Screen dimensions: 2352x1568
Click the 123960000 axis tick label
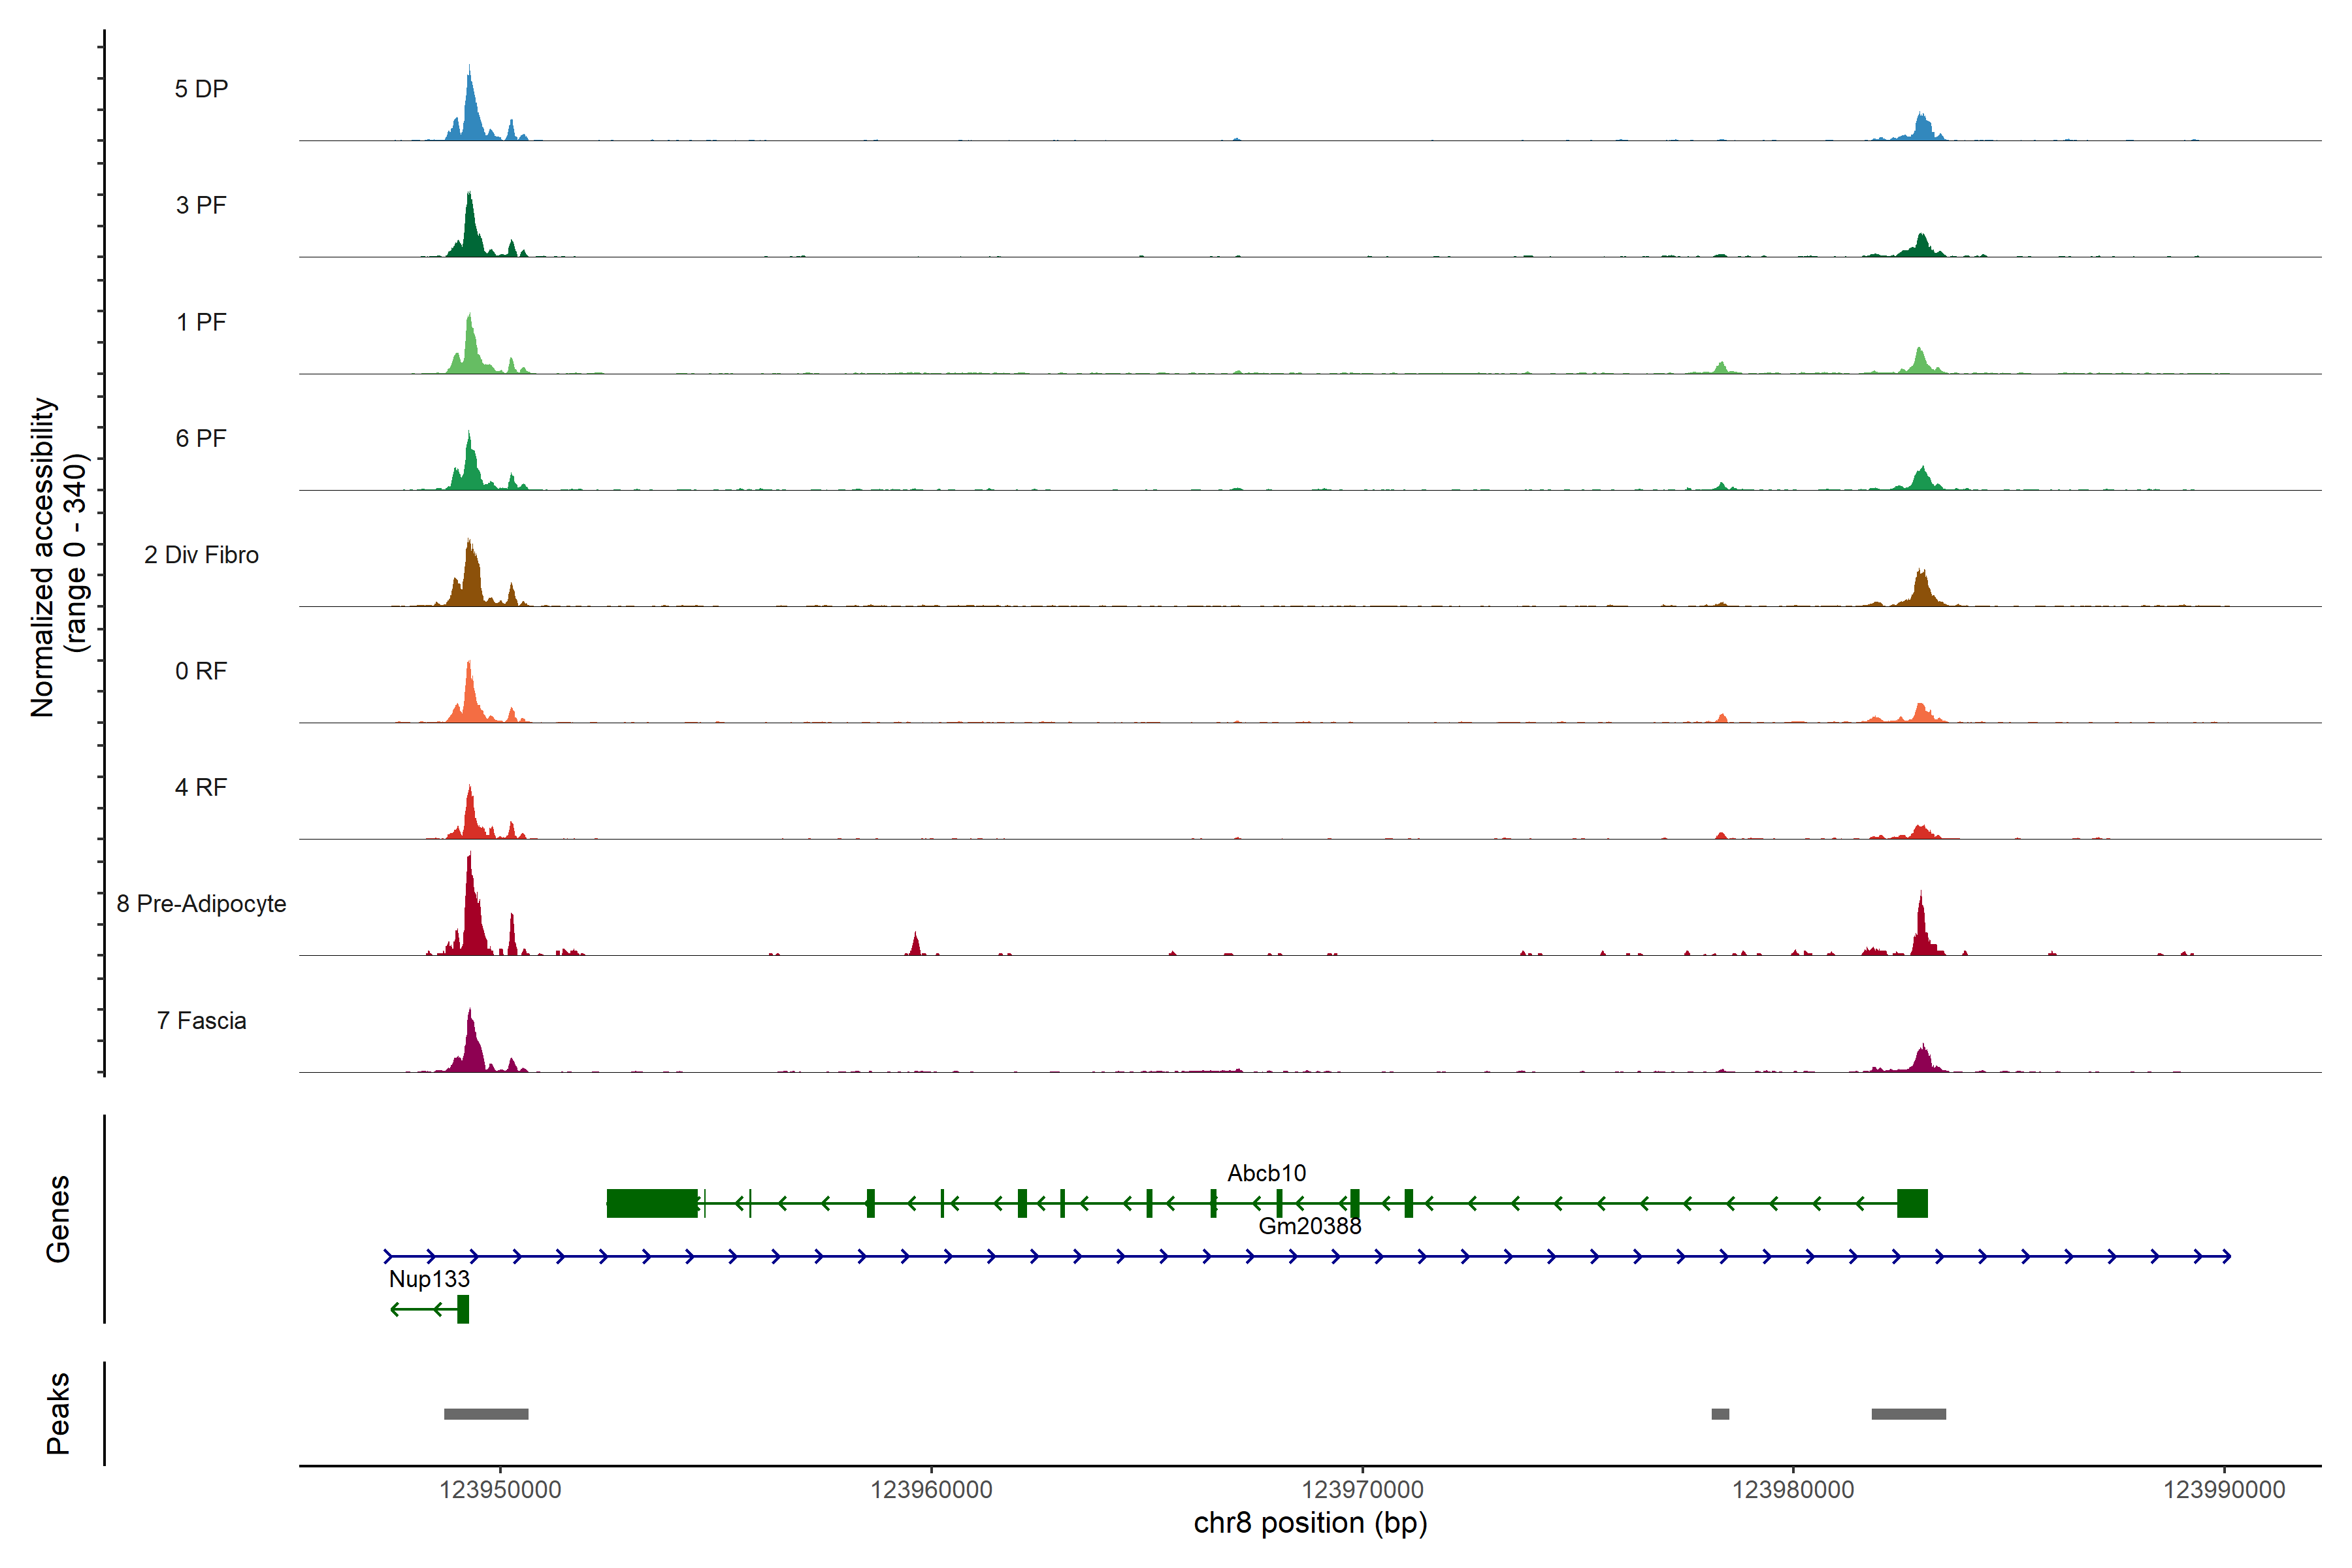click(931, 1490)
